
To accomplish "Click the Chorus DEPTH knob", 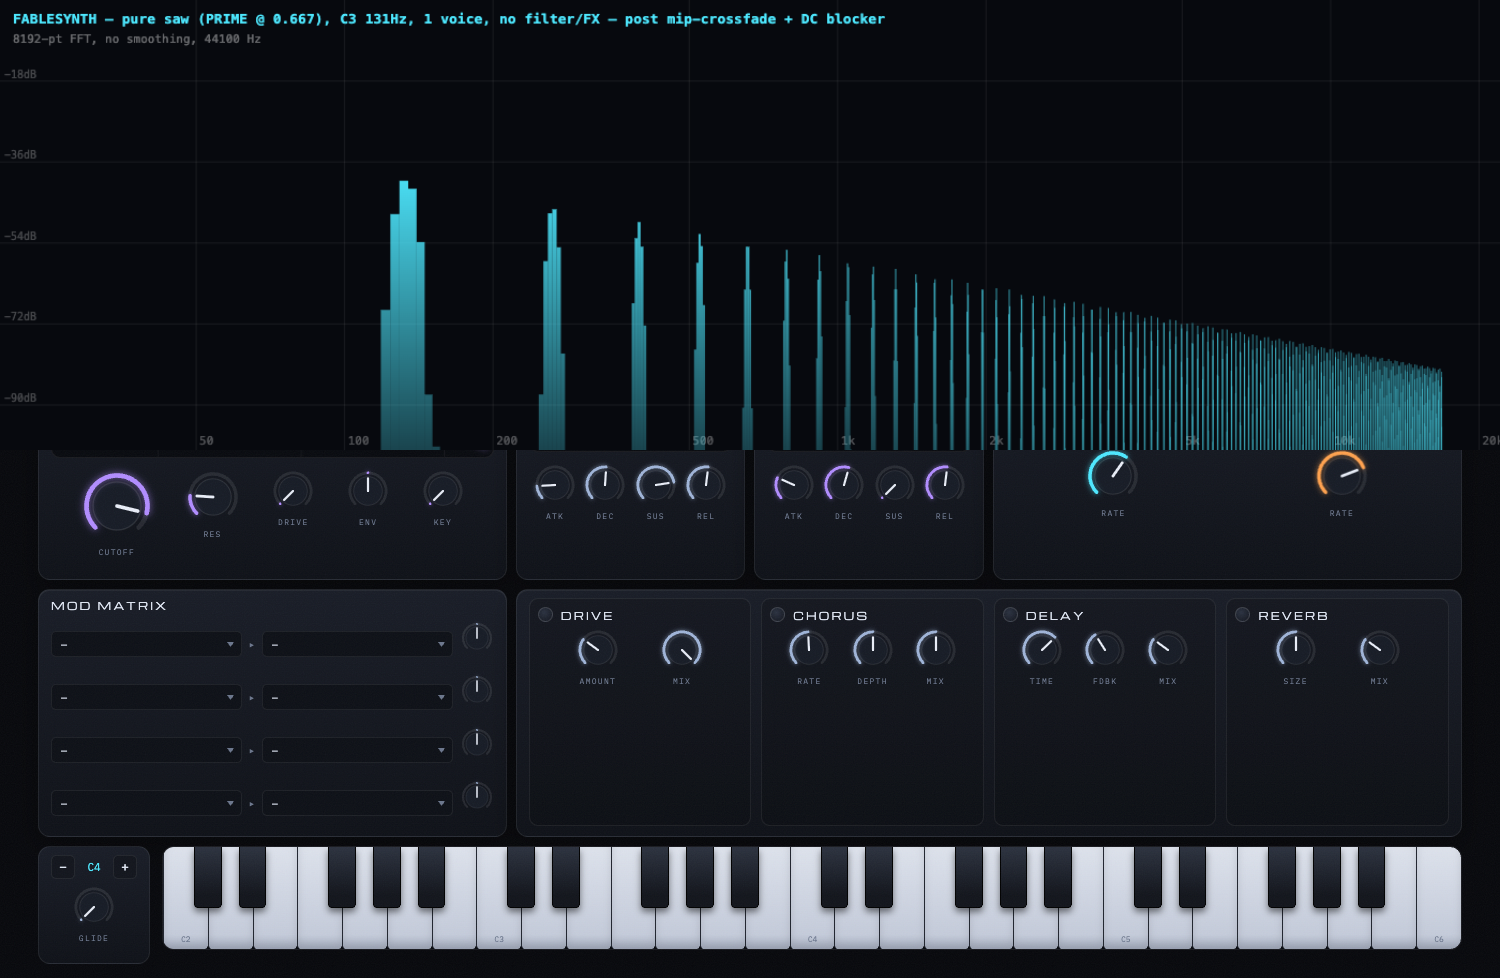I will click(x=872, y=650).
